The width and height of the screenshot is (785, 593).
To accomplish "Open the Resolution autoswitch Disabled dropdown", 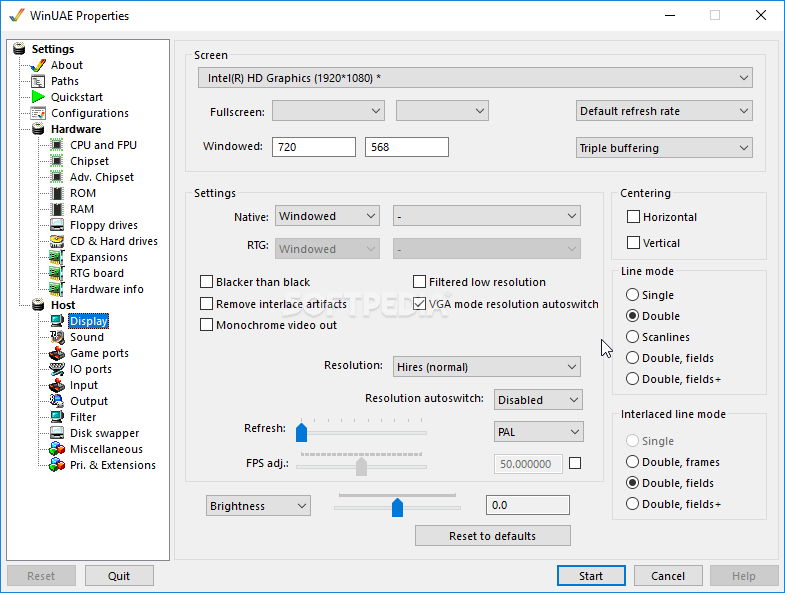I will pos(538,400).
